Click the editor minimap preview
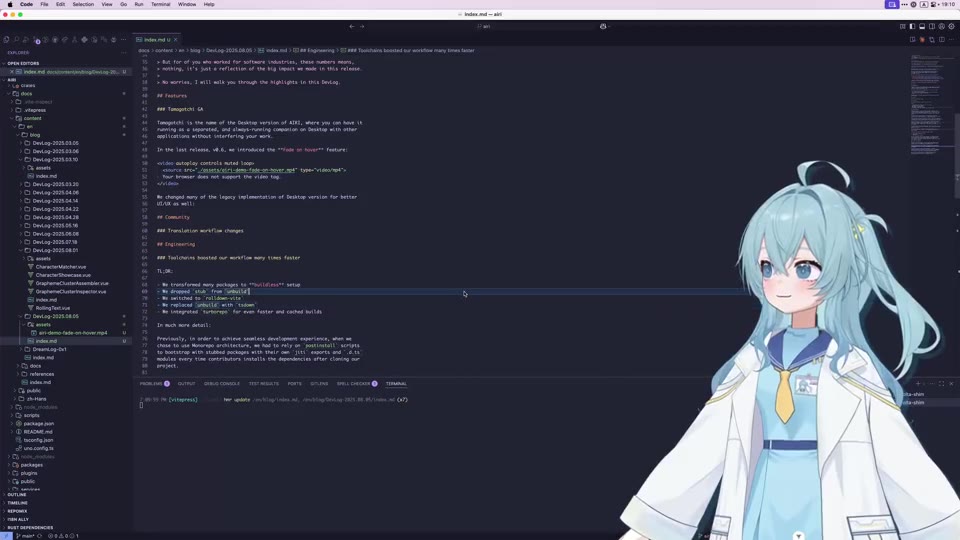 coord(930,104)
